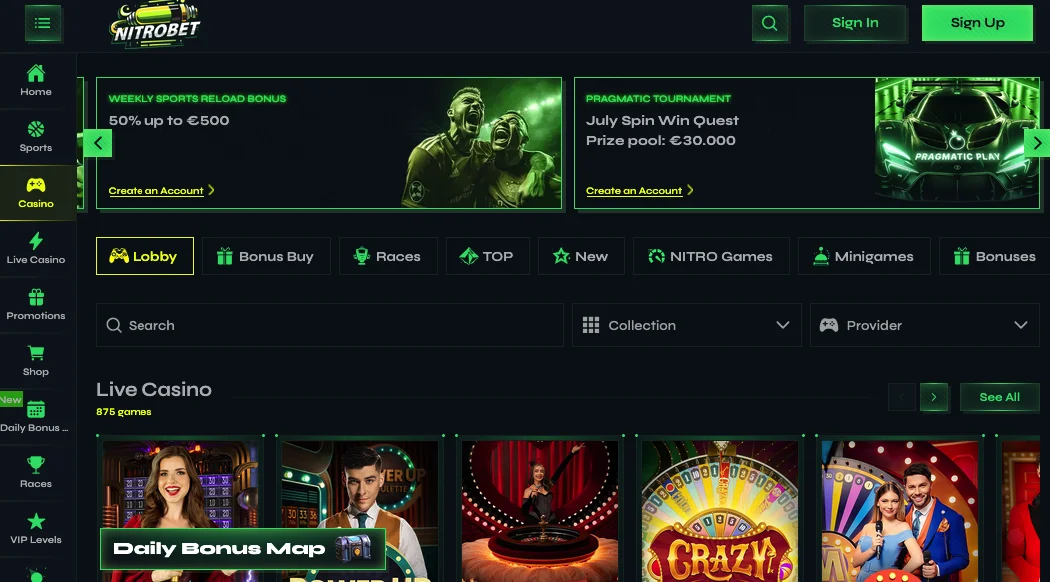This screenshot has height=582, width=1050.
Task: Open Promotions in the sidebar
Action: (36, 305)
